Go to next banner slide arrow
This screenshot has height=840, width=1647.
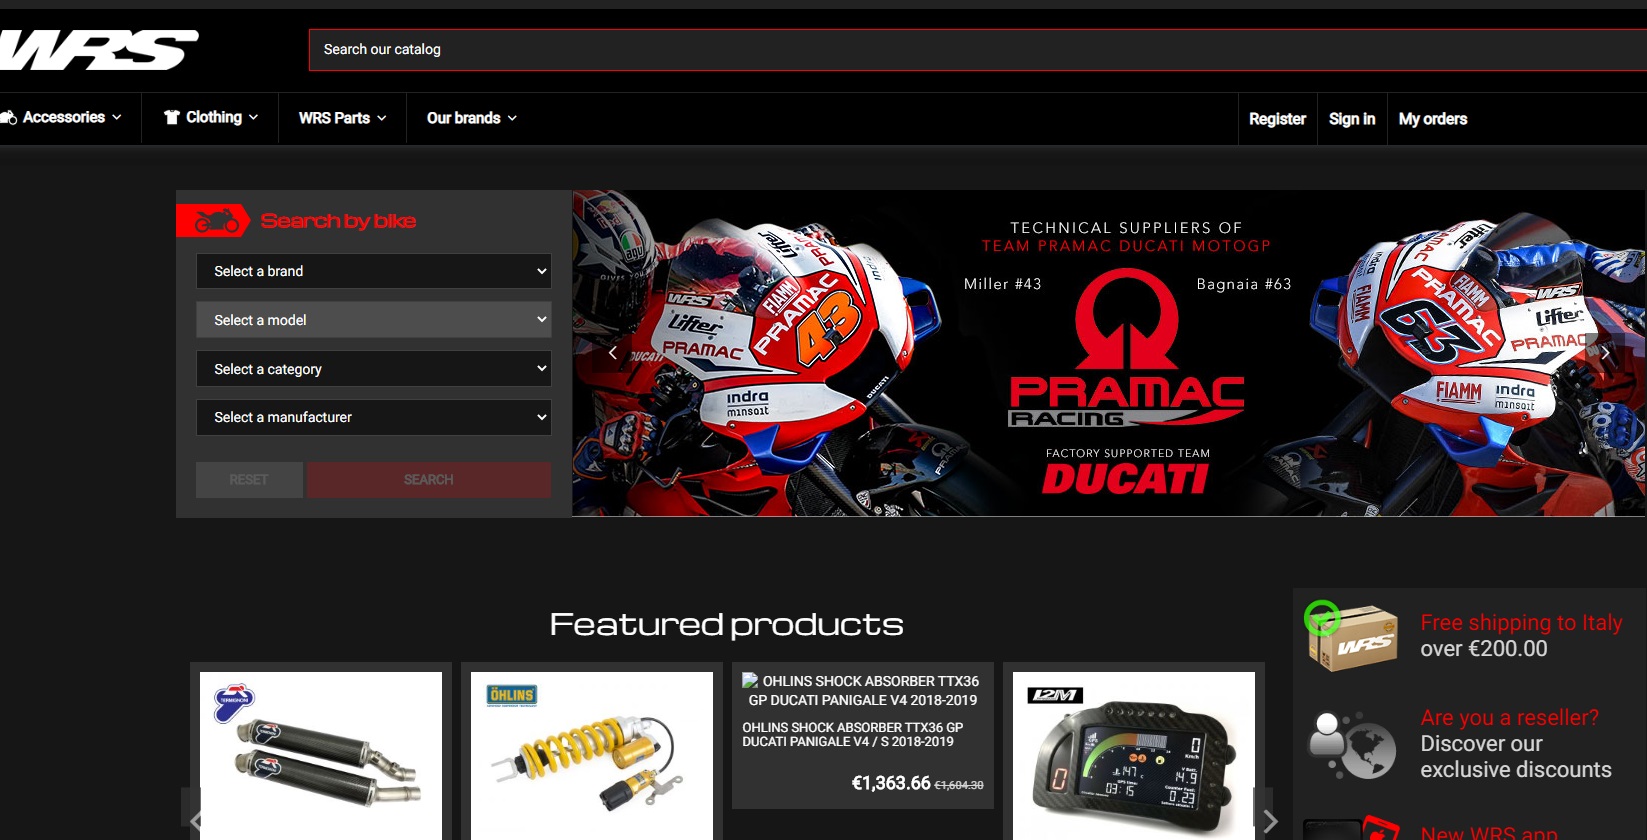(x=1605, y=353)
